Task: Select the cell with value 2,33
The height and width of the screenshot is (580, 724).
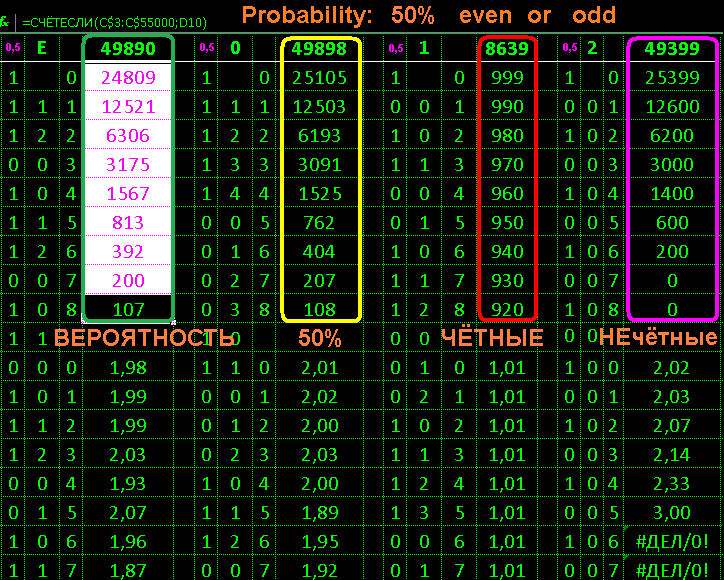Action: tap(672, 483)
